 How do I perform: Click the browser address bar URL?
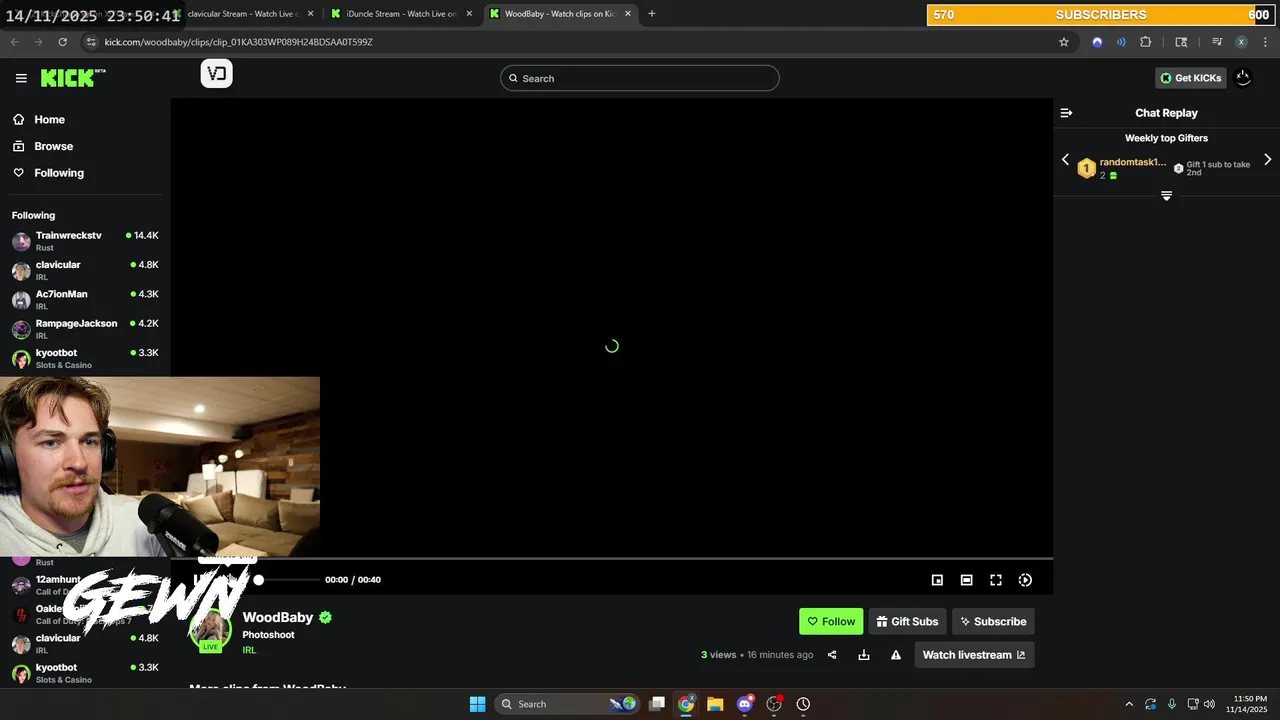coord(238,42)
